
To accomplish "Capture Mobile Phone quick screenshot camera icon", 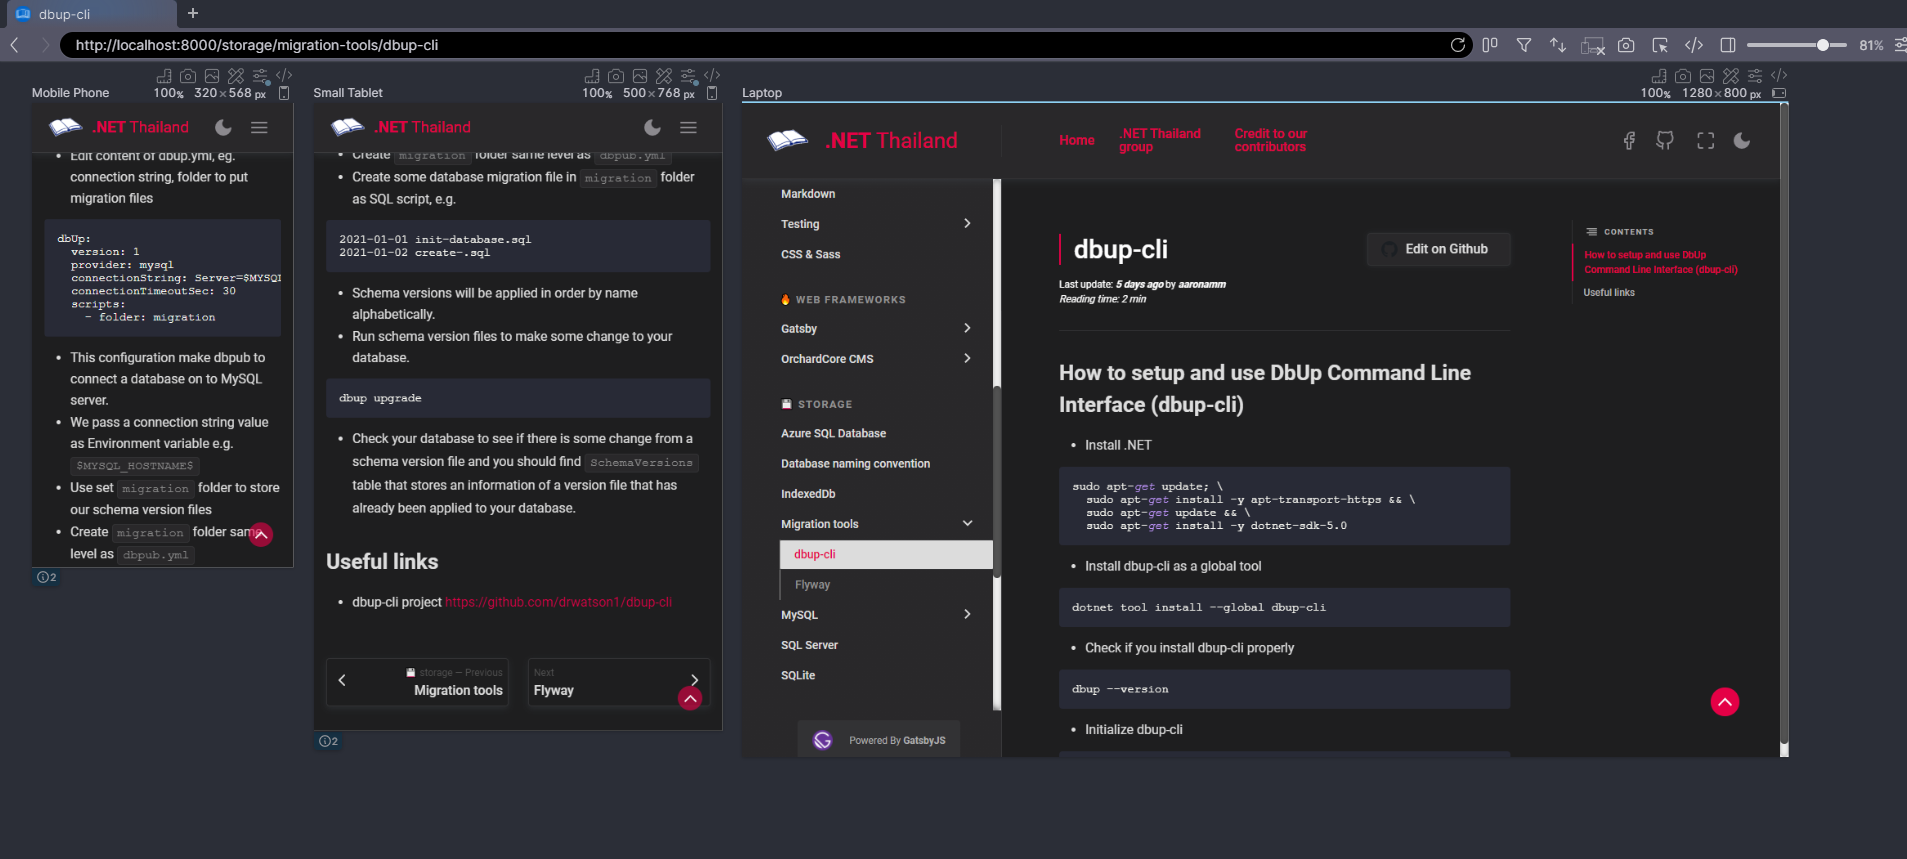I will tap(188, 76).
